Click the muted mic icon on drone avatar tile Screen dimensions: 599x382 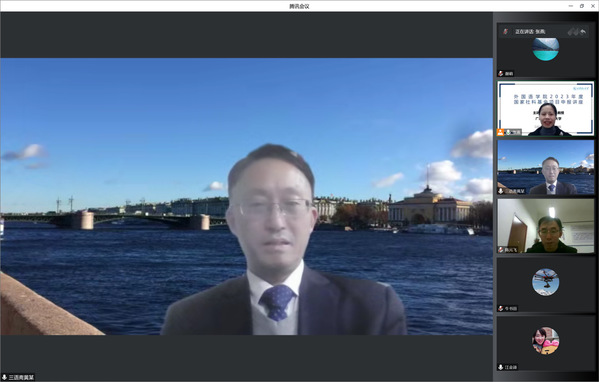(501, 308)
